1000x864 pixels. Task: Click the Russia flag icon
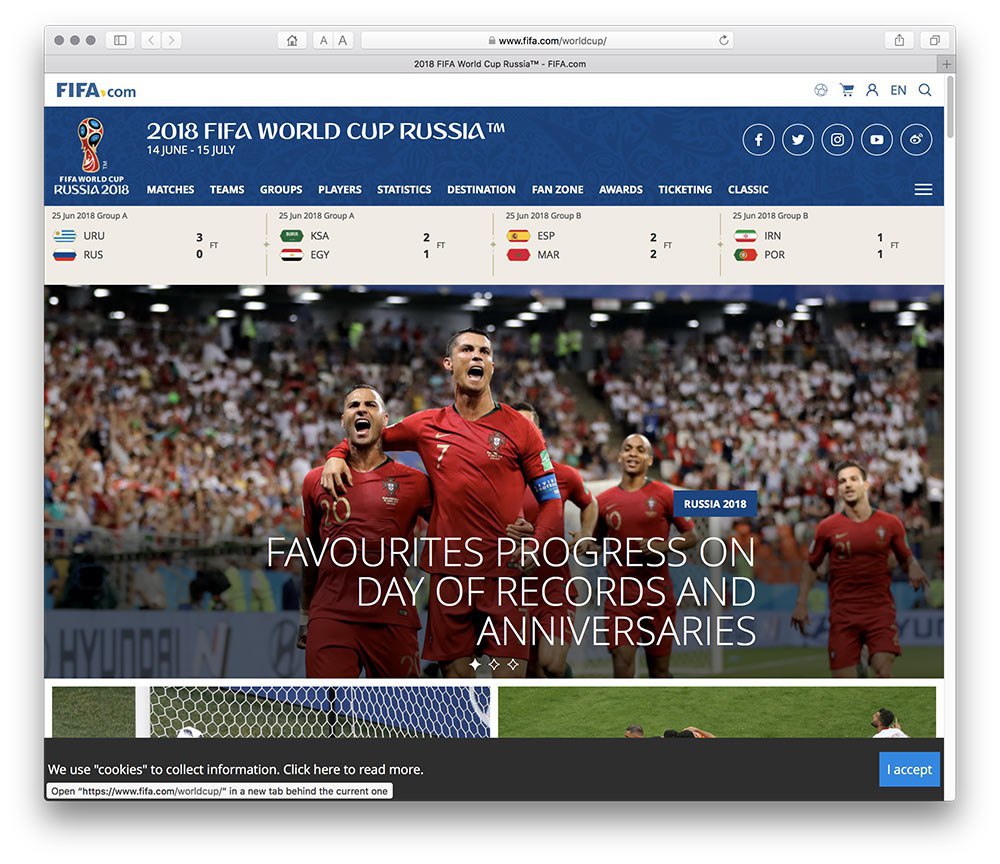64,255
